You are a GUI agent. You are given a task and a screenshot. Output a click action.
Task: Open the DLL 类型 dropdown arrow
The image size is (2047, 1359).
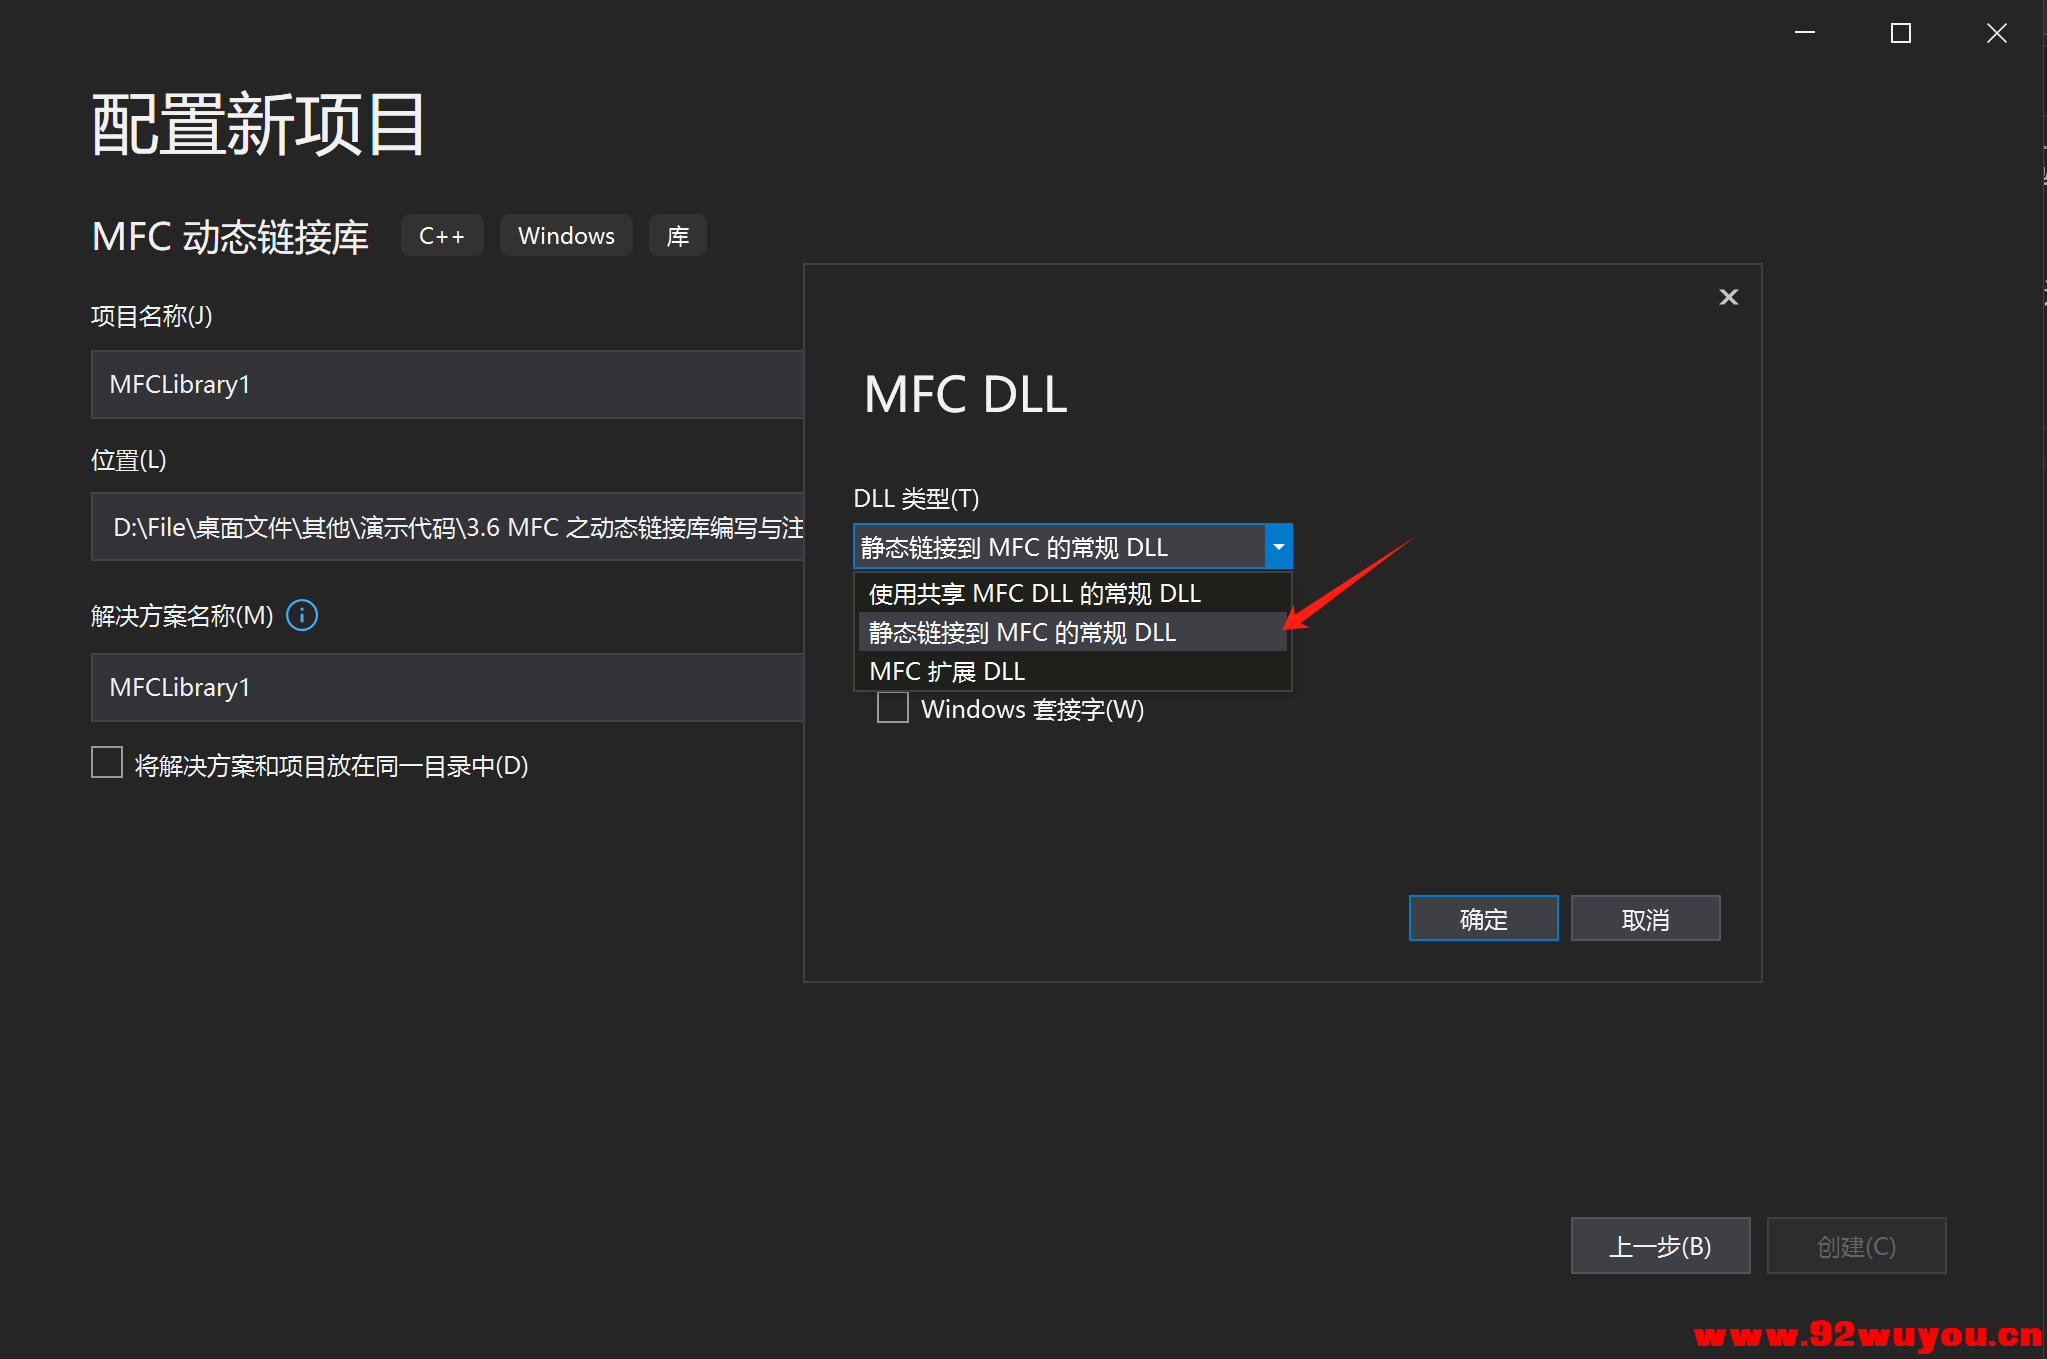(1278, 546)
